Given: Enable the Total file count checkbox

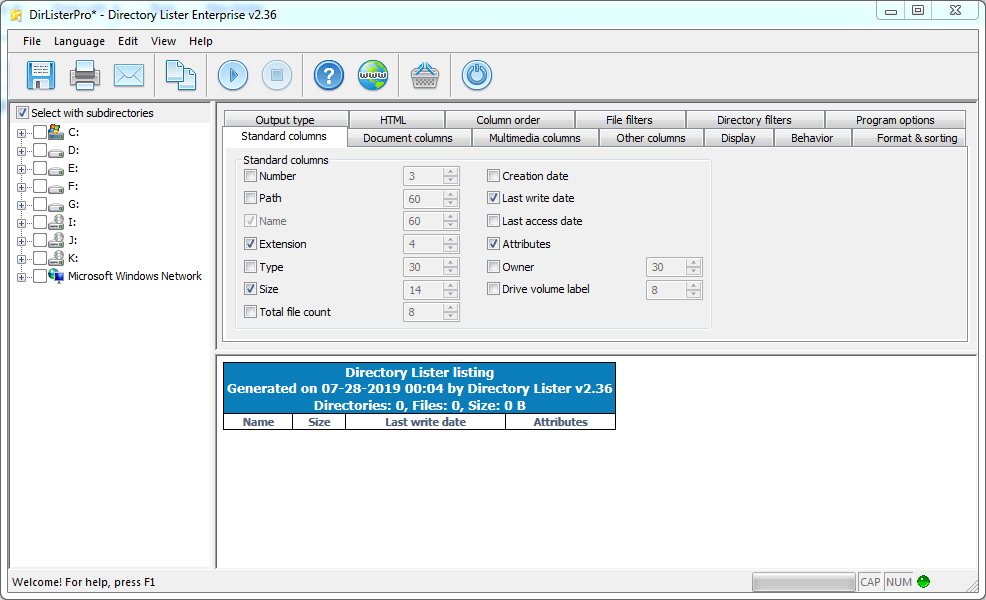Looking at the screenshot, I should point(250,311).
